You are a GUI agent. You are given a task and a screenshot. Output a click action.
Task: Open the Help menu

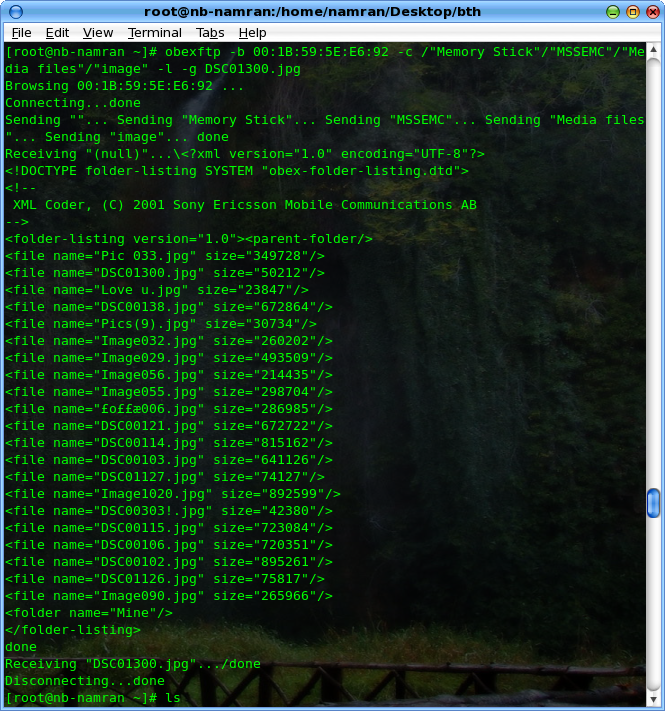[252, 33]
